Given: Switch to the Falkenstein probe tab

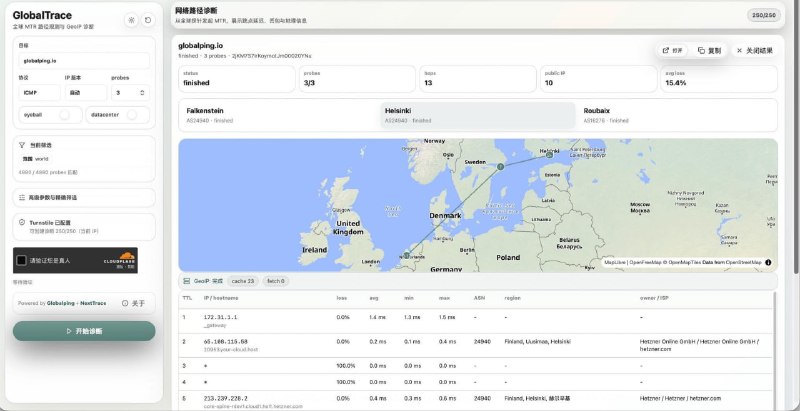Looking at the screenshot, I should tap(278, 115).
